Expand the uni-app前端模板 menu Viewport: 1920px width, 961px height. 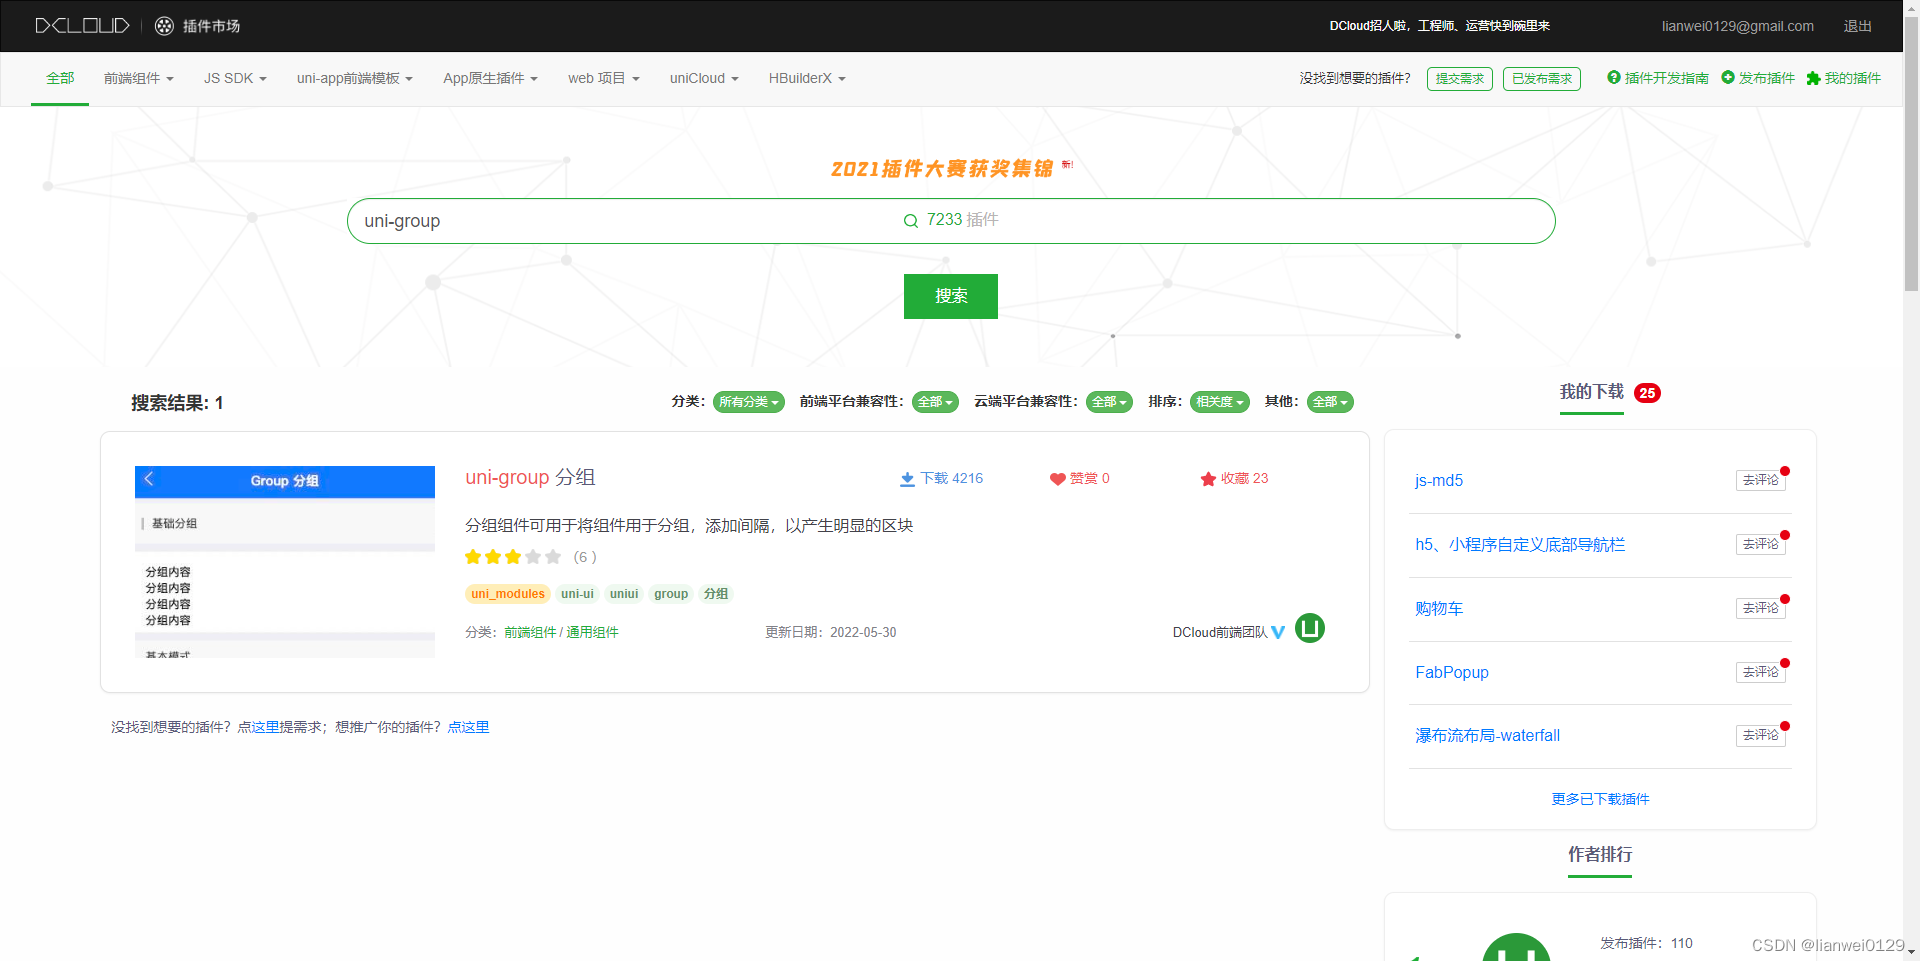[355, 78]
